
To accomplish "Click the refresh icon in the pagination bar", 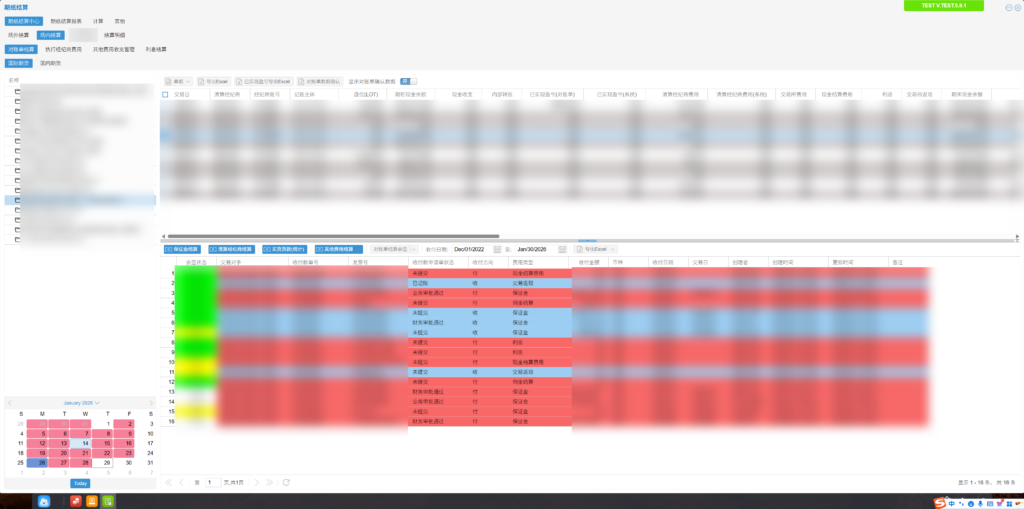I will click(287, 482).
